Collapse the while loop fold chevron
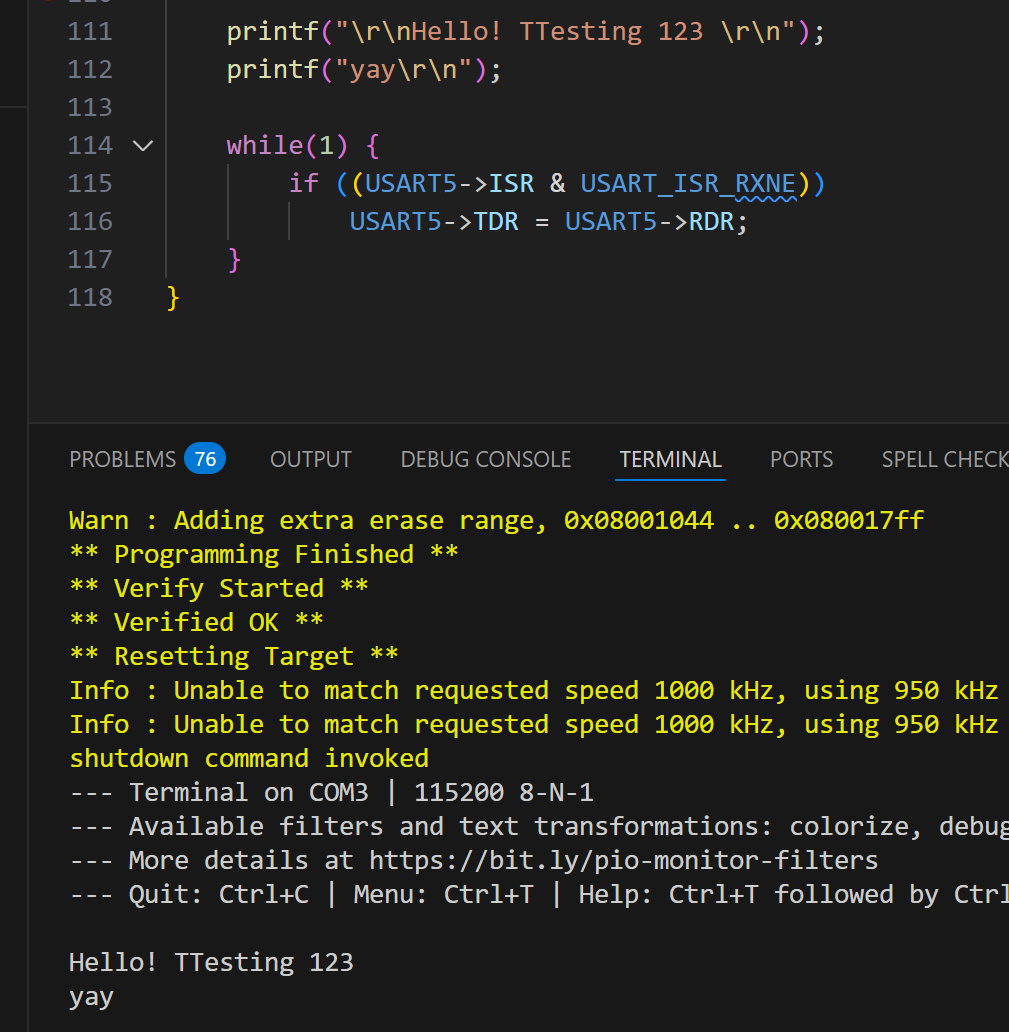Screen dimensions: 1009x1032 pos(143,146)
